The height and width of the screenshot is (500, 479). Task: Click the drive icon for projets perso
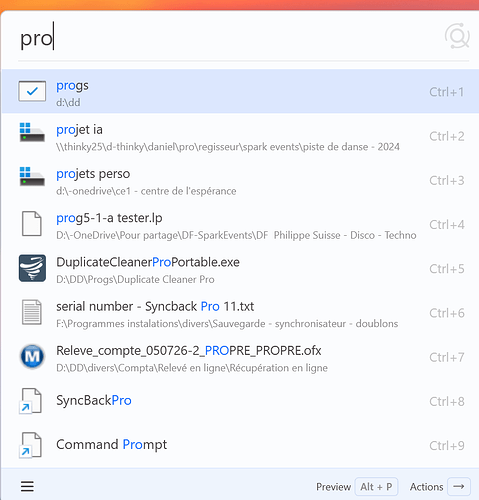[32, 176]
